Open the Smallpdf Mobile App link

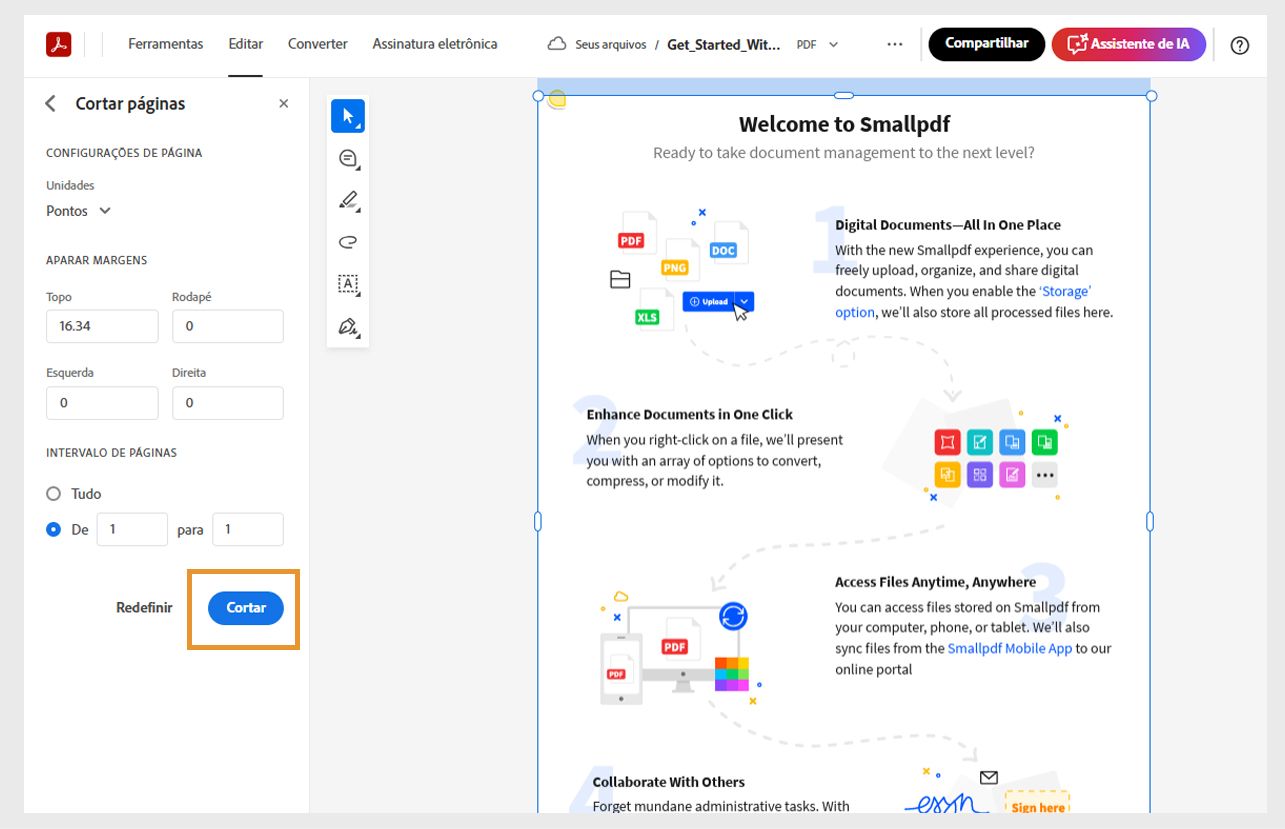tap(1010, 648)
